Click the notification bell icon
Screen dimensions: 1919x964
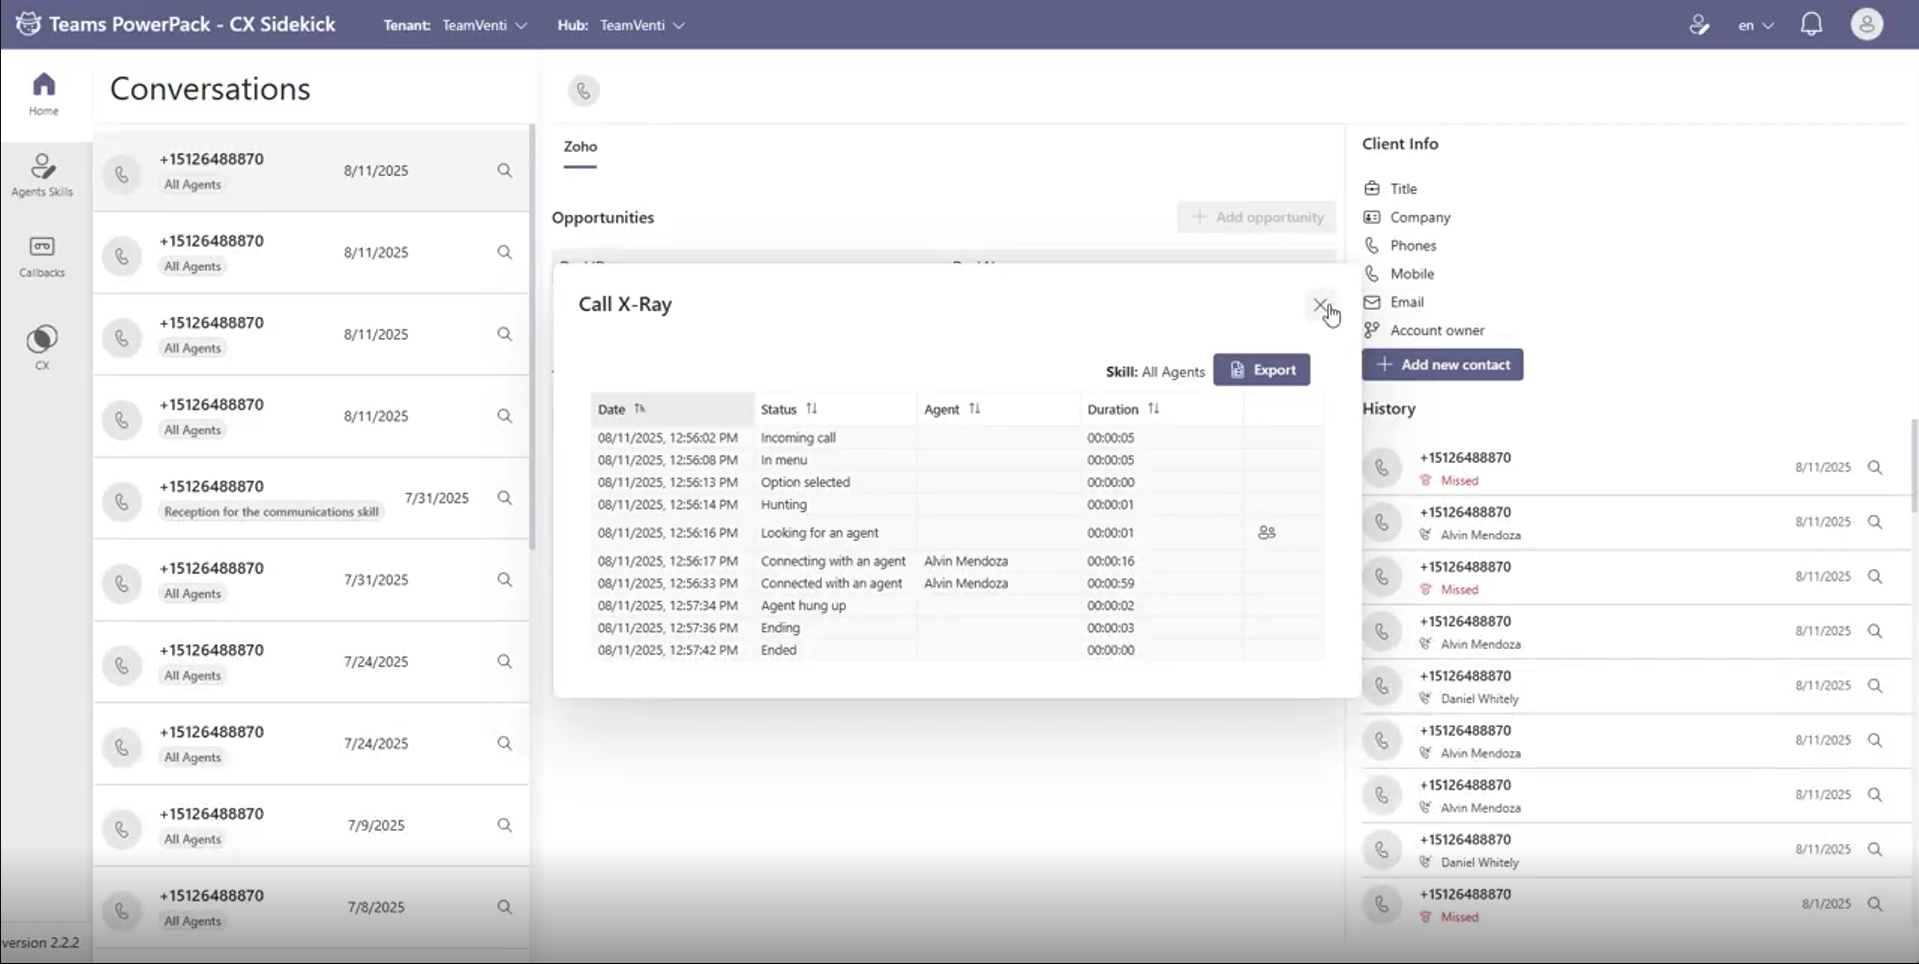(x=1811, y=25)
